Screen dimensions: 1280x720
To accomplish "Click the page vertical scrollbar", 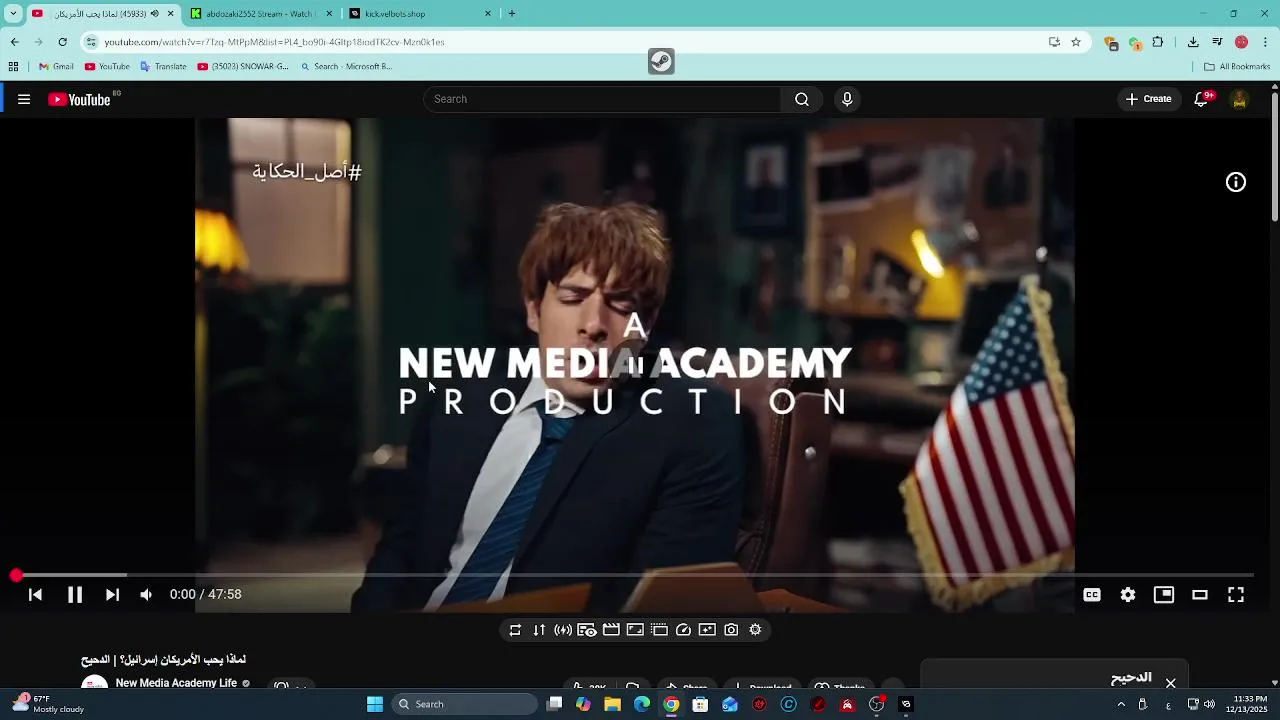I will tap(1274, 155).
